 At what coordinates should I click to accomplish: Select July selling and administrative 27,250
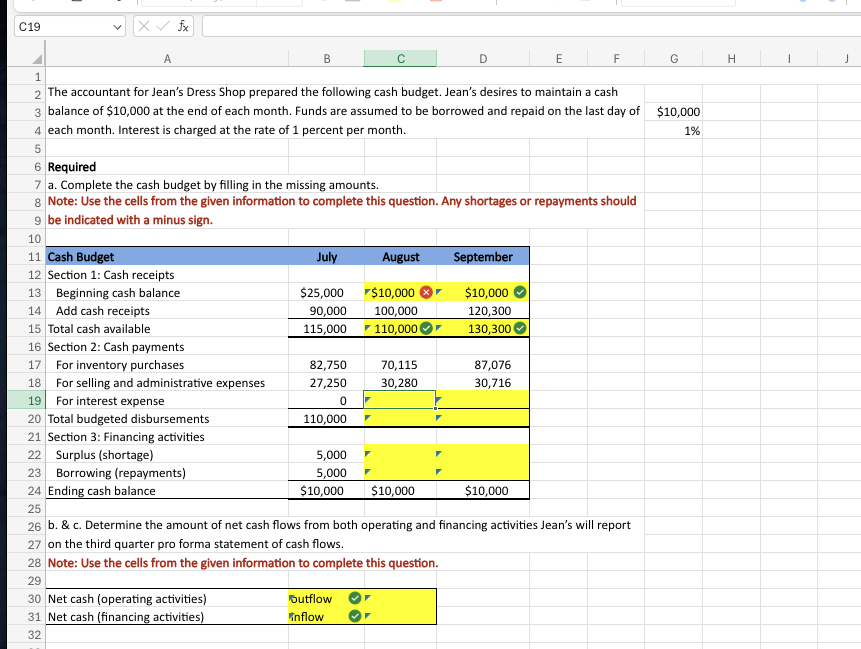tap(326, 383)
